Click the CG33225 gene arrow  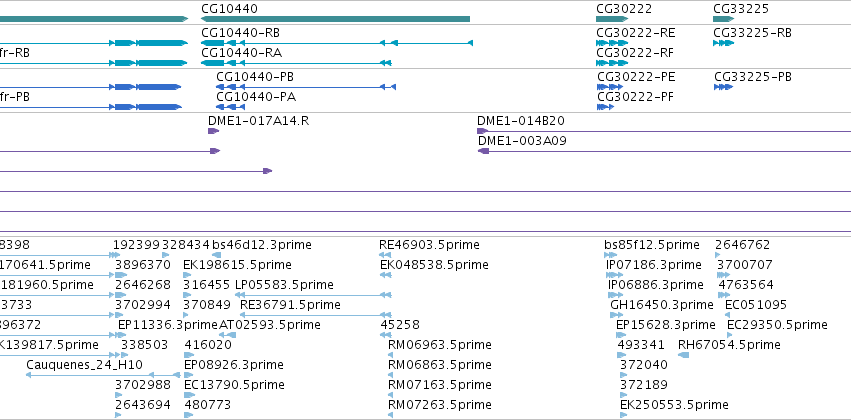pos(723,19)
